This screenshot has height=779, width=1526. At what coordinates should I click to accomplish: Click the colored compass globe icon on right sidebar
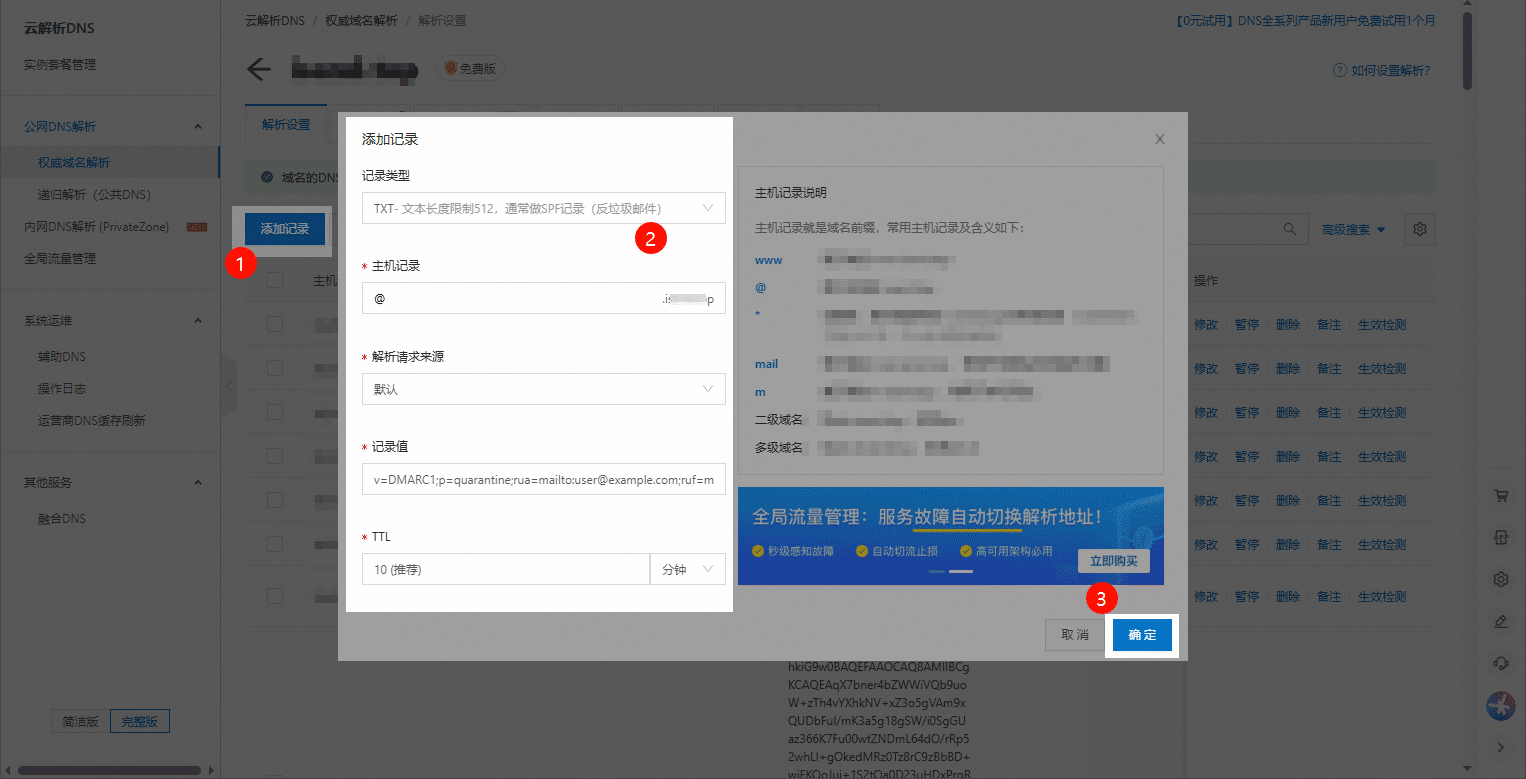[1501, 706]
